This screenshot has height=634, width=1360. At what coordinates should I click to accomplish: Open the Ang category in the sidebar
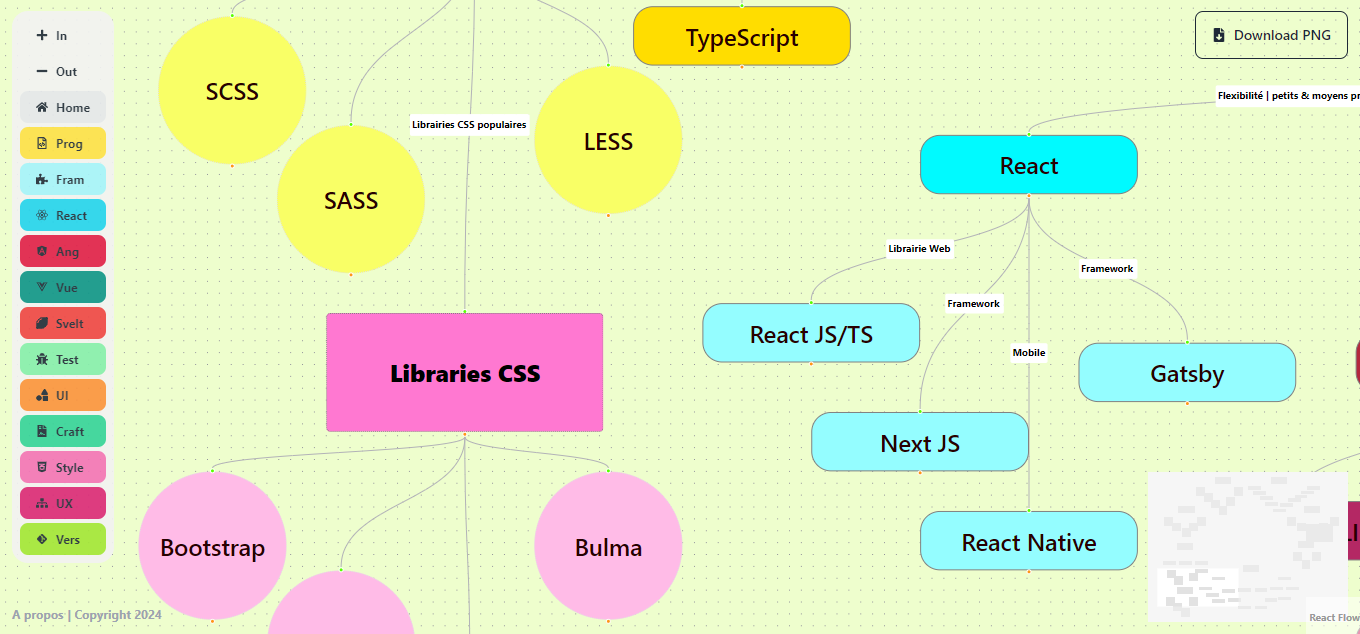[62, 251]
